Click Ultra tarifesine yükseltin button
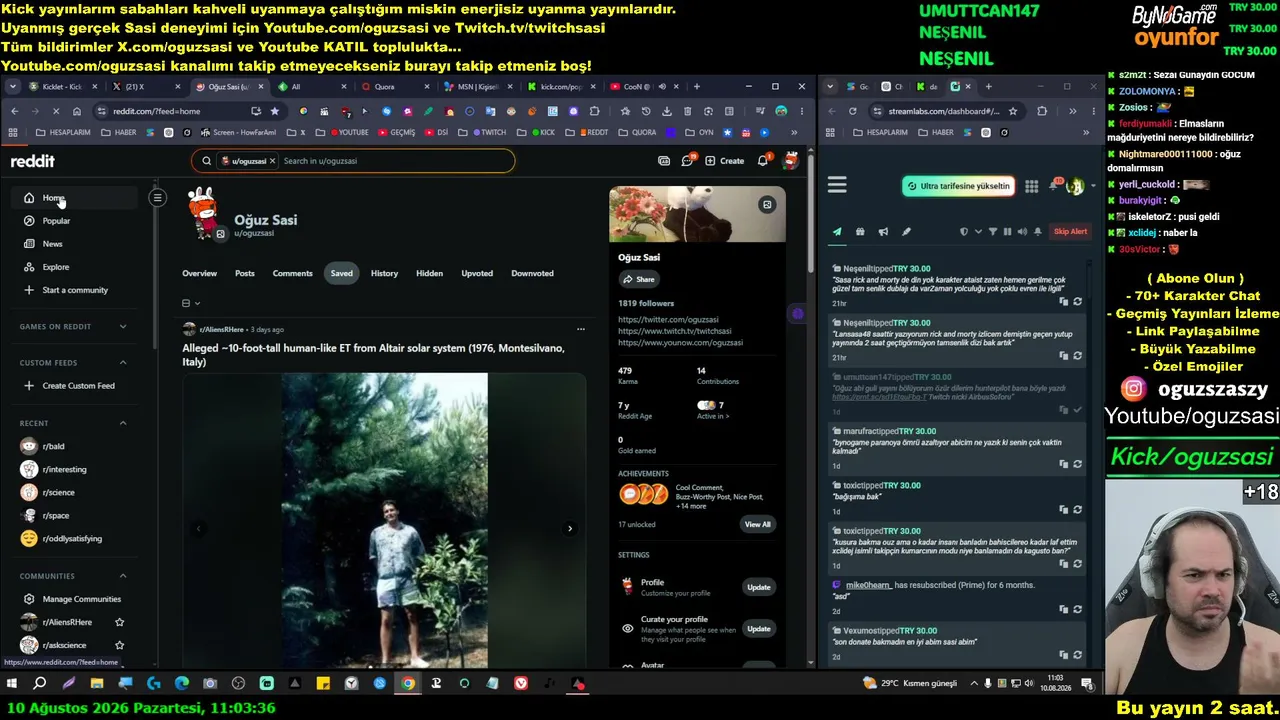The width and height of the screenshot is (1280, 720). click(958, 186)
